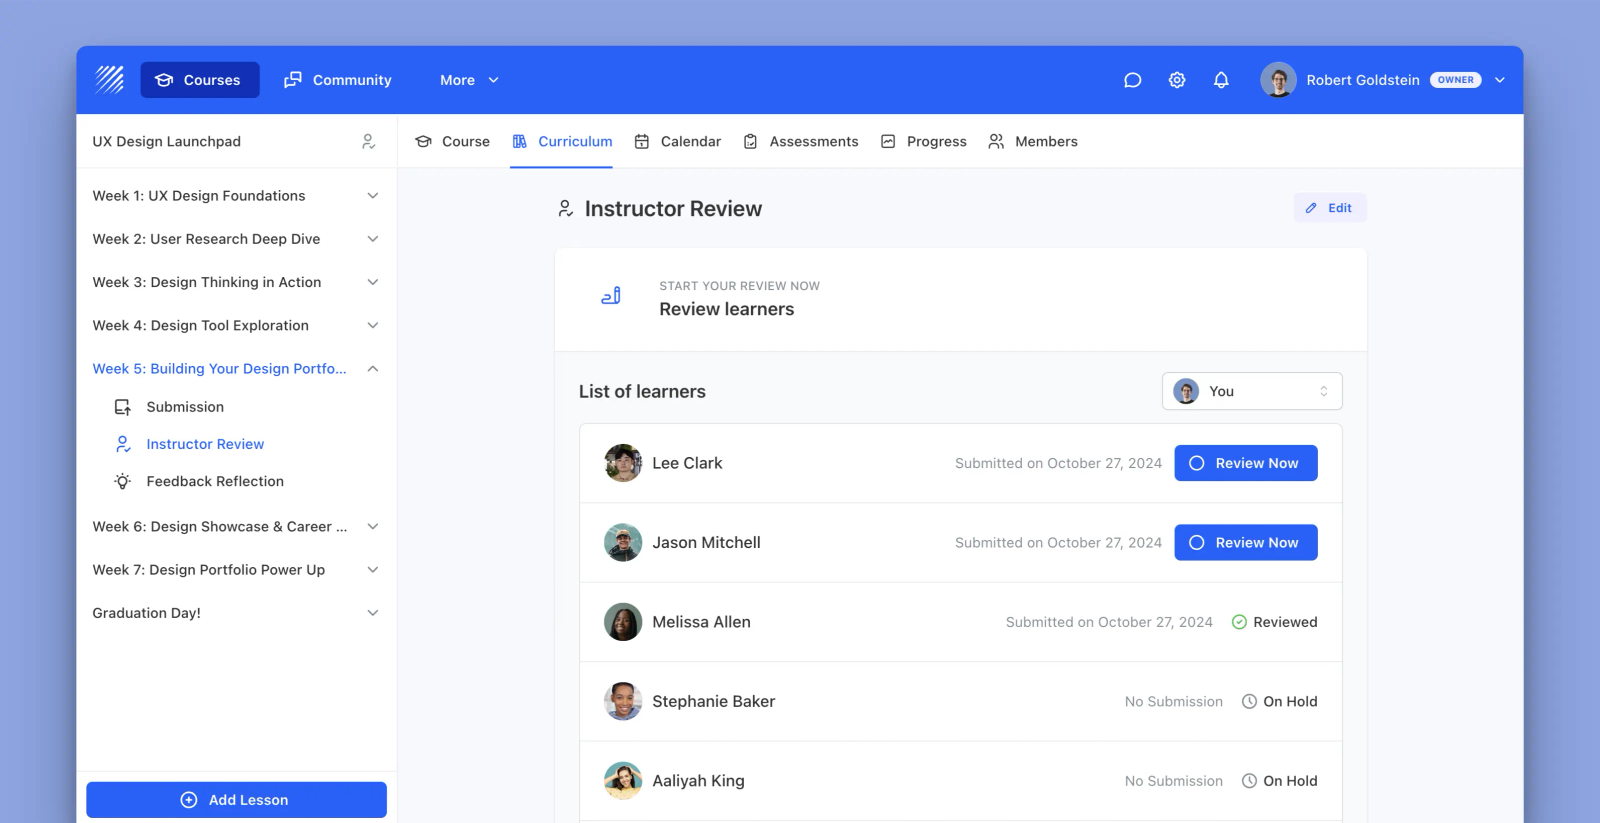Click the pencil icon in the Edit button
The width and height of the screenshot is (1600, 823).
pos(1311,208)
